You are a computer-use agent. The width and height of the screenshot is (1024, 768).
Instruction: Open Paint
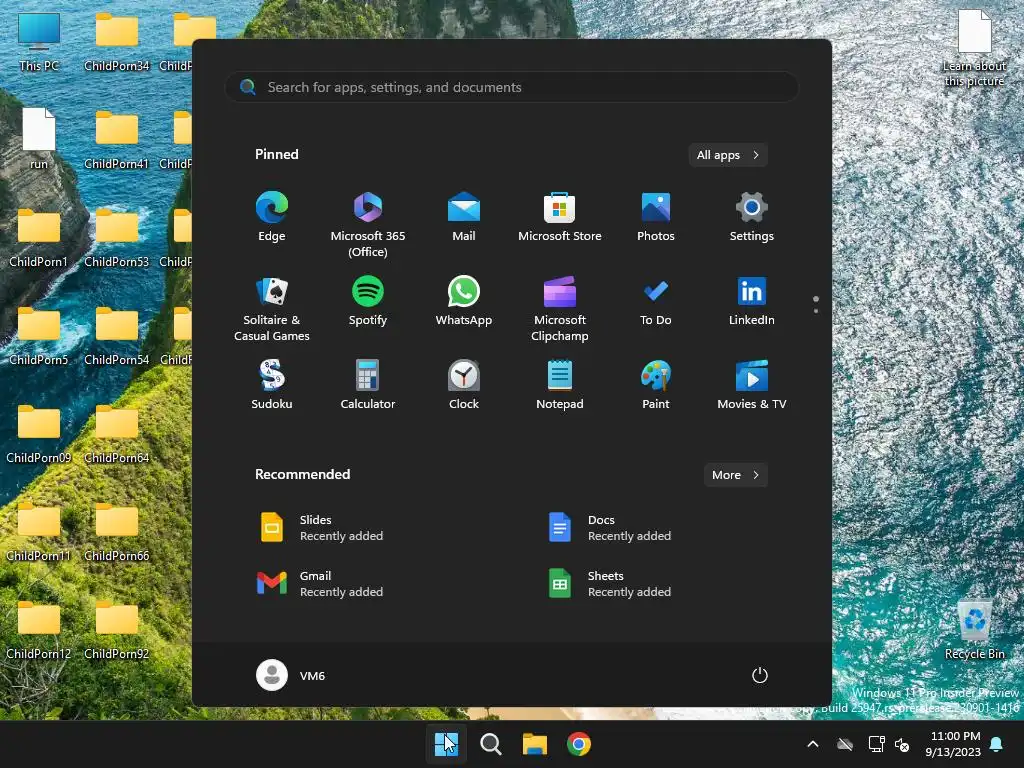[656, 385]
